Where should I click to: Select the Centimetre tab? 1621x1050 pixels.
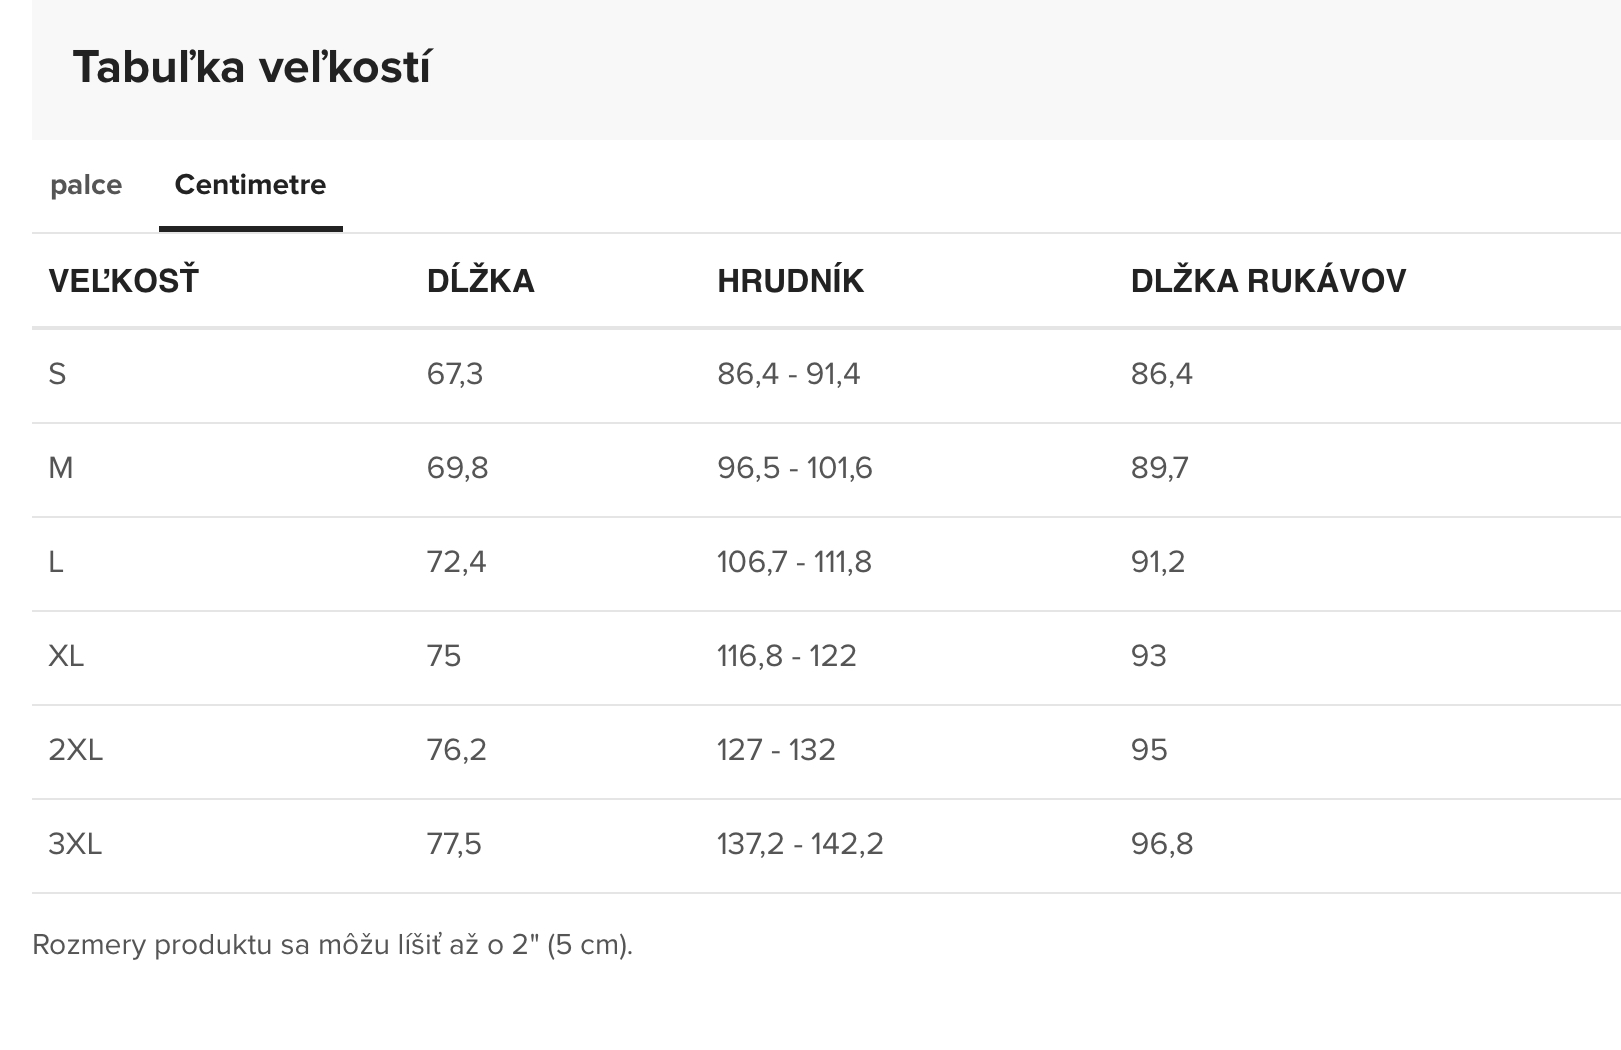point(250,185)
